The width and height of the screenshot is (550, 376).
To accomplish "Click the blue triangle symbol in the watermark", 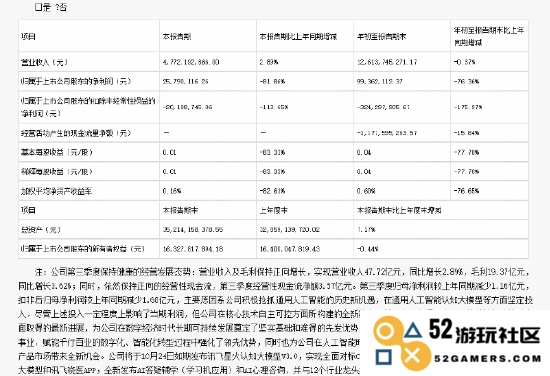I will pyautogui.click(x=413, y=331).
